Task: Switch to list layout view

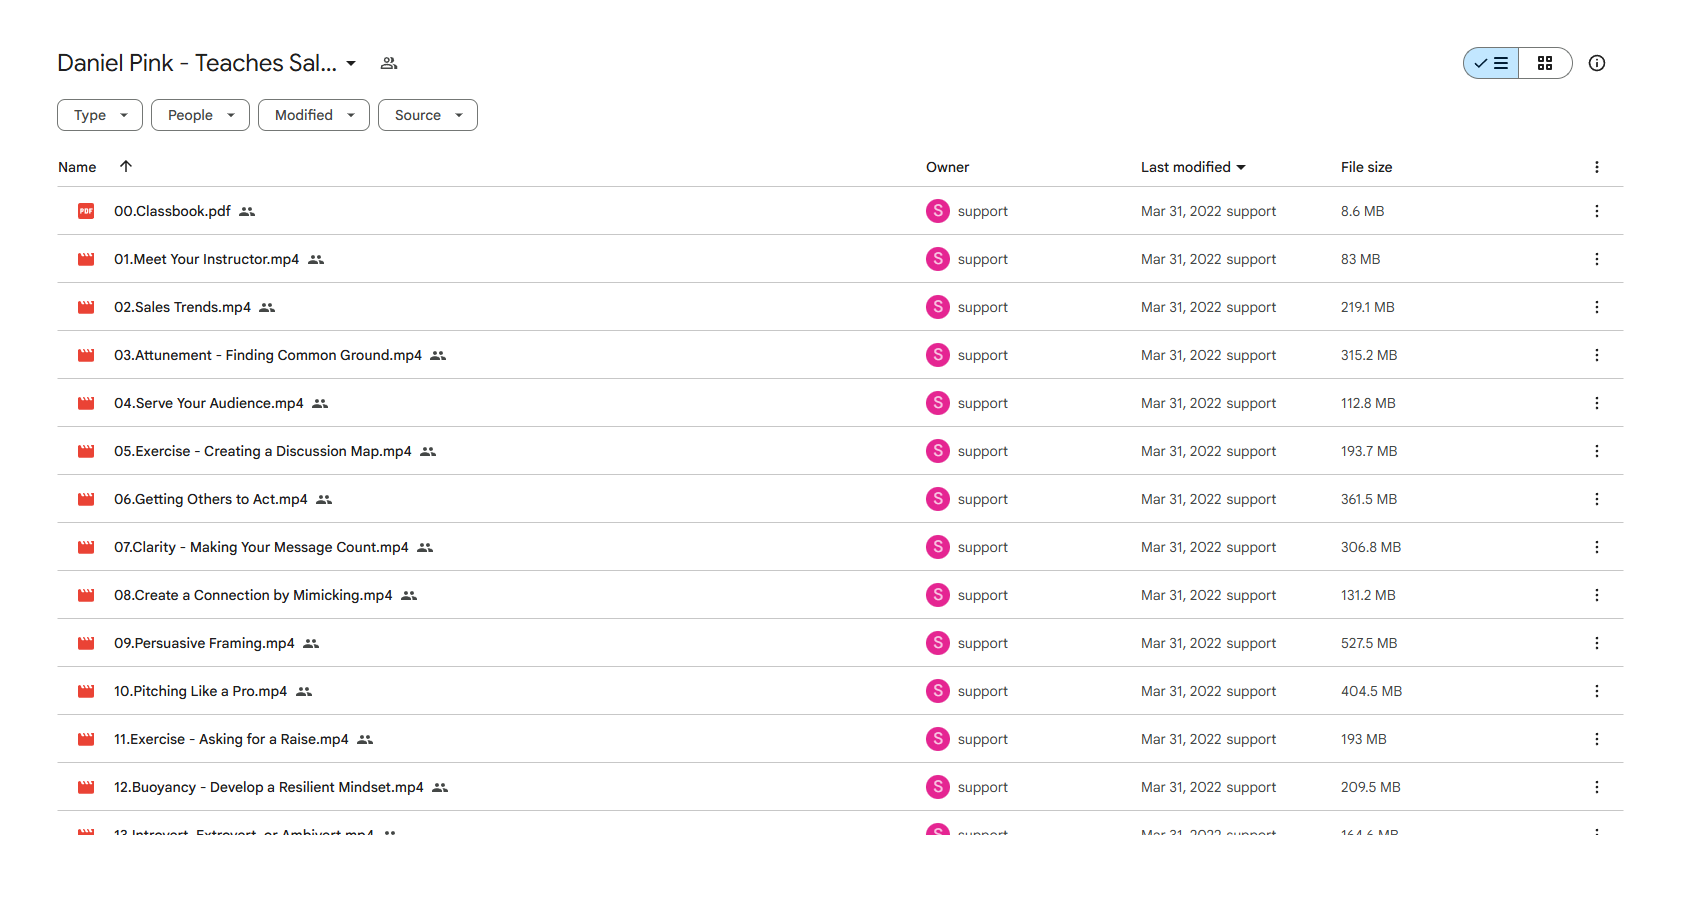Action: tap(1491, 63)
